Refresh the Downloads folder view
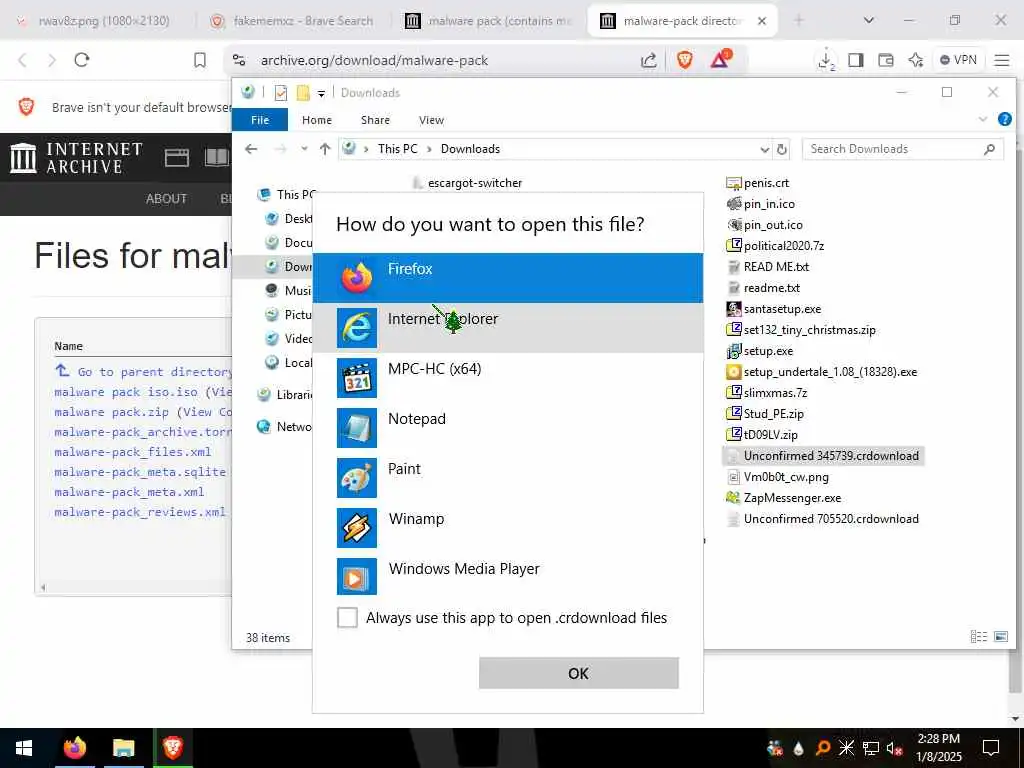The width and height of the screenshot is (1024, 768). click(x=782, y=150)
